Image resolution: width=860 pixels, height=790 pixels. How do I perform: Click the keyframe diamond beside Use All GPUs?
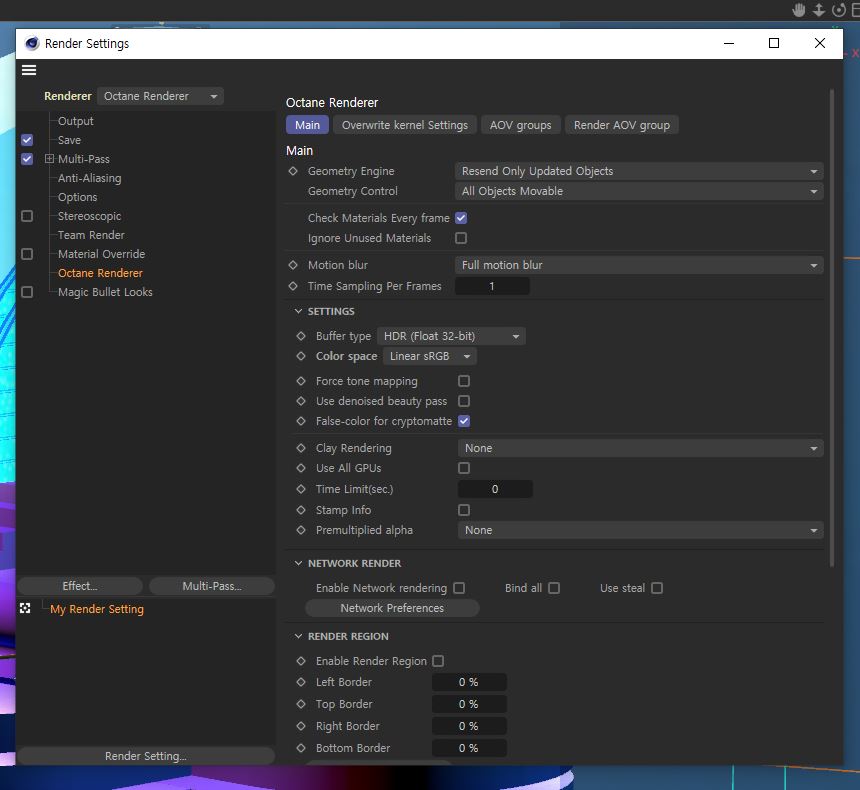coord(301,468)
